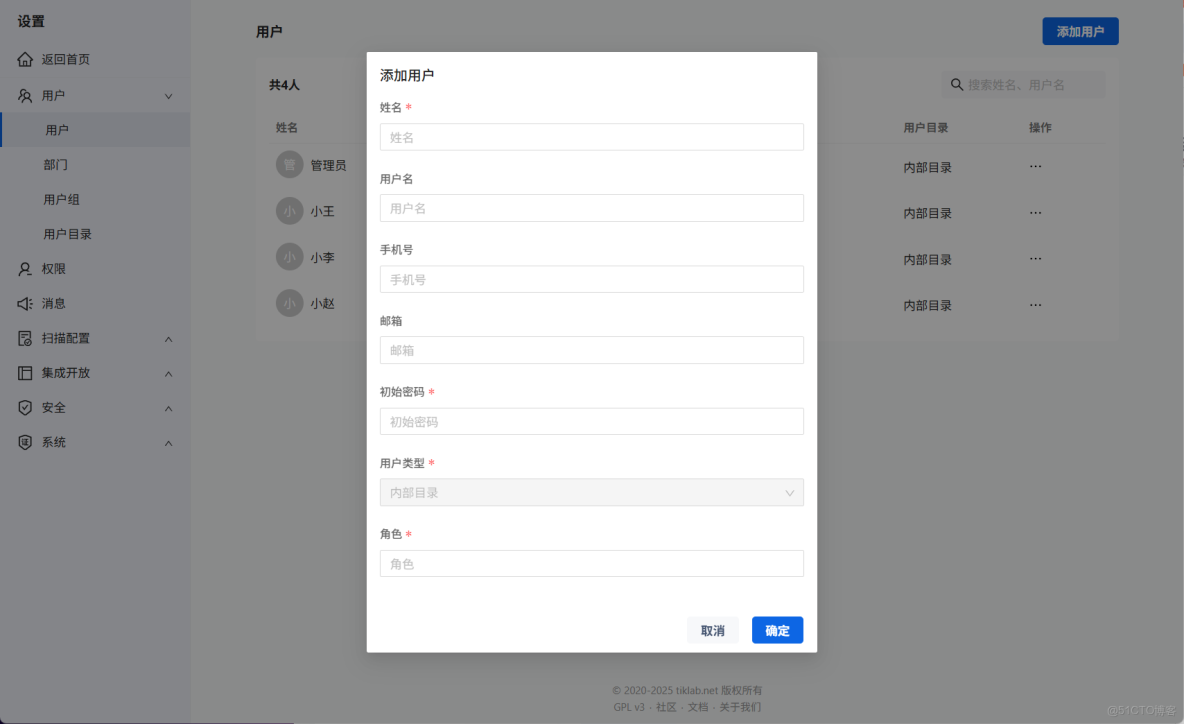Click the 确定 confirm button
This screenshot has width=1184, height=724.
coord(777,630)
